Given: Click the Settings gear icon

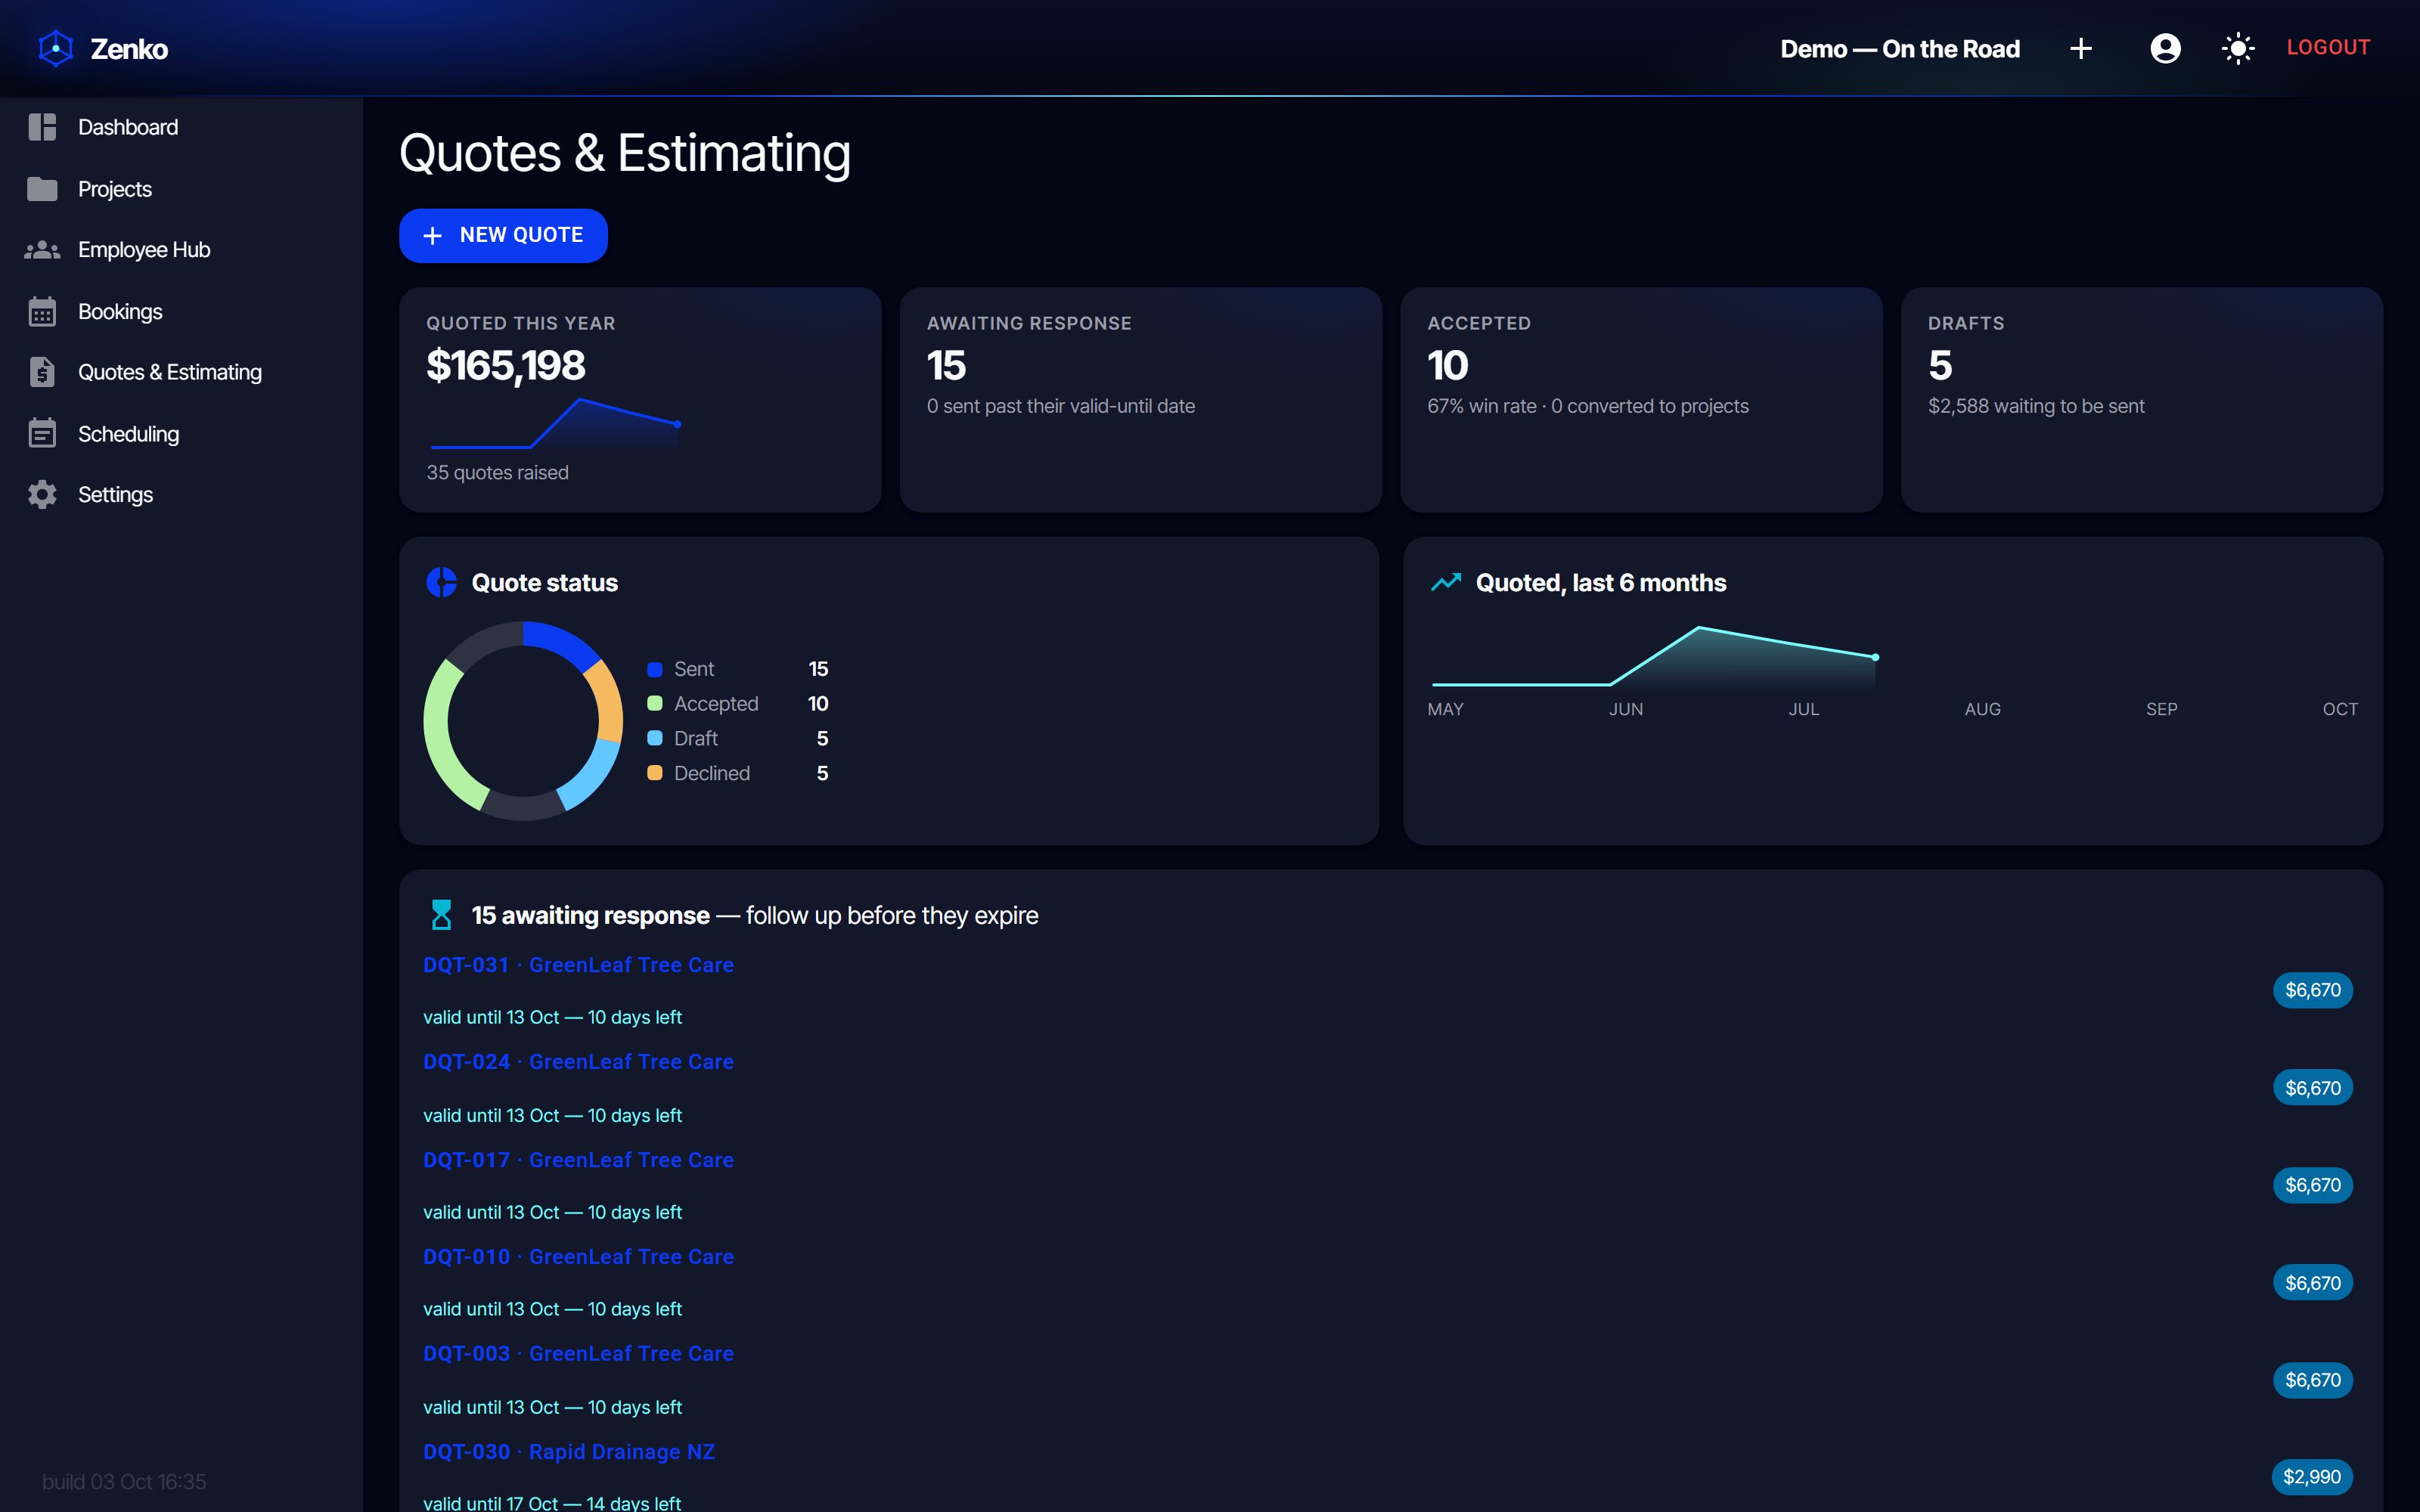Looking at the screenshot, I should coord(42,494).
